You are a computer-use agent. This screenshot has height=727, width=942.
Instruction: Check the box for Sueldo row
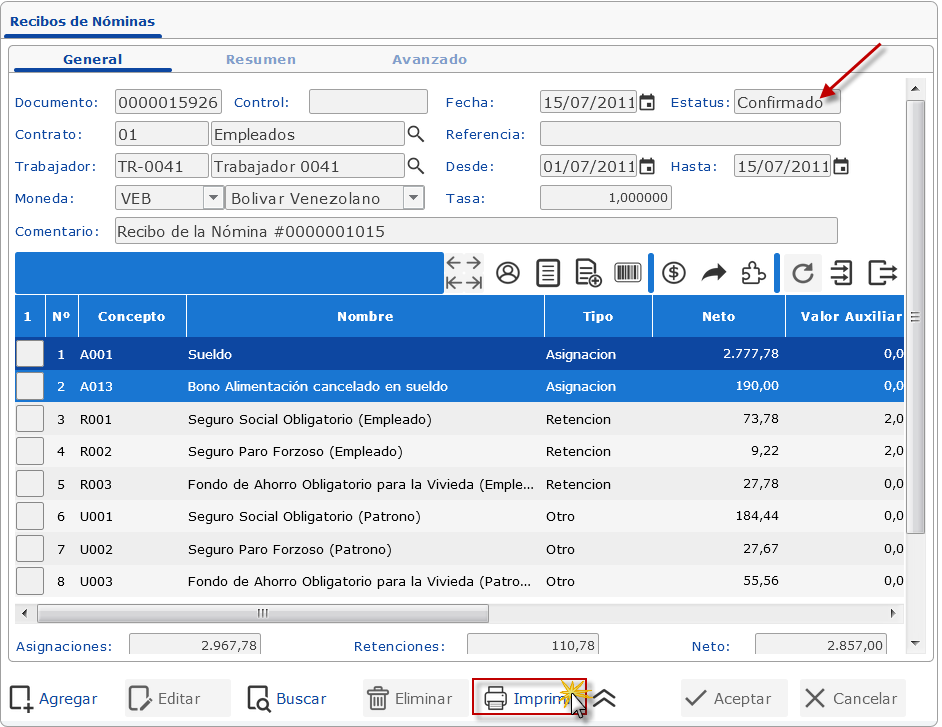click(30, 354)
